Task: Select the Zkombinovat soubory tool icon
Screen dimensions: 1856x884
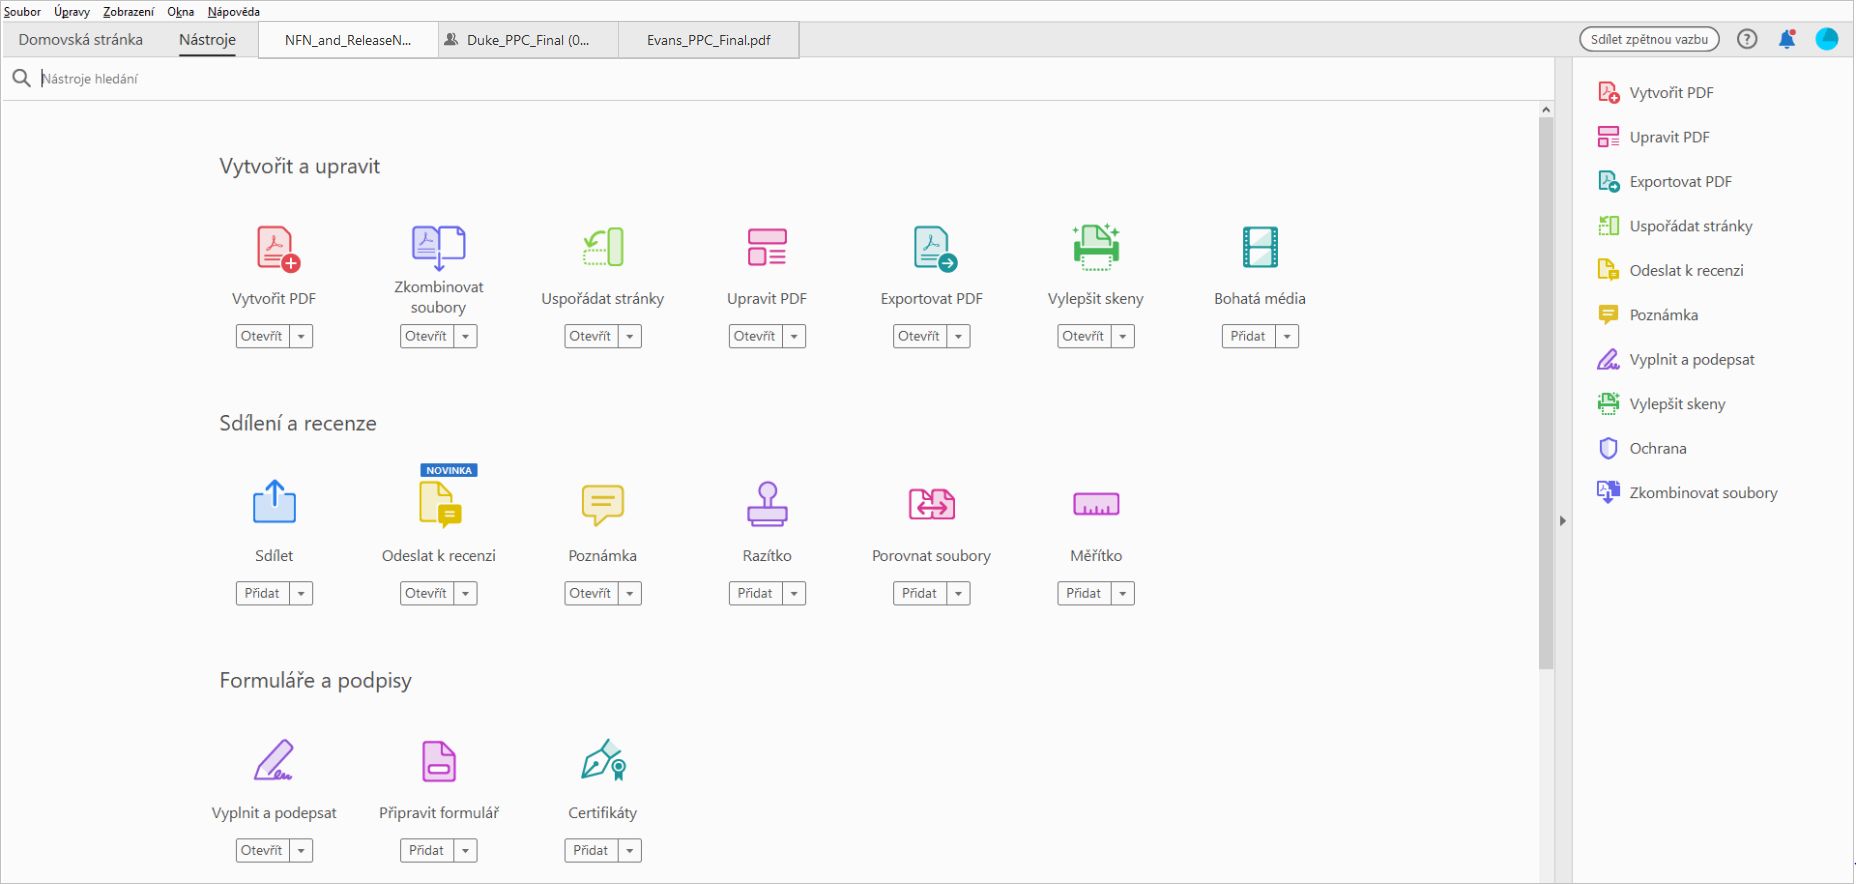Action: (x=439, y=247)
